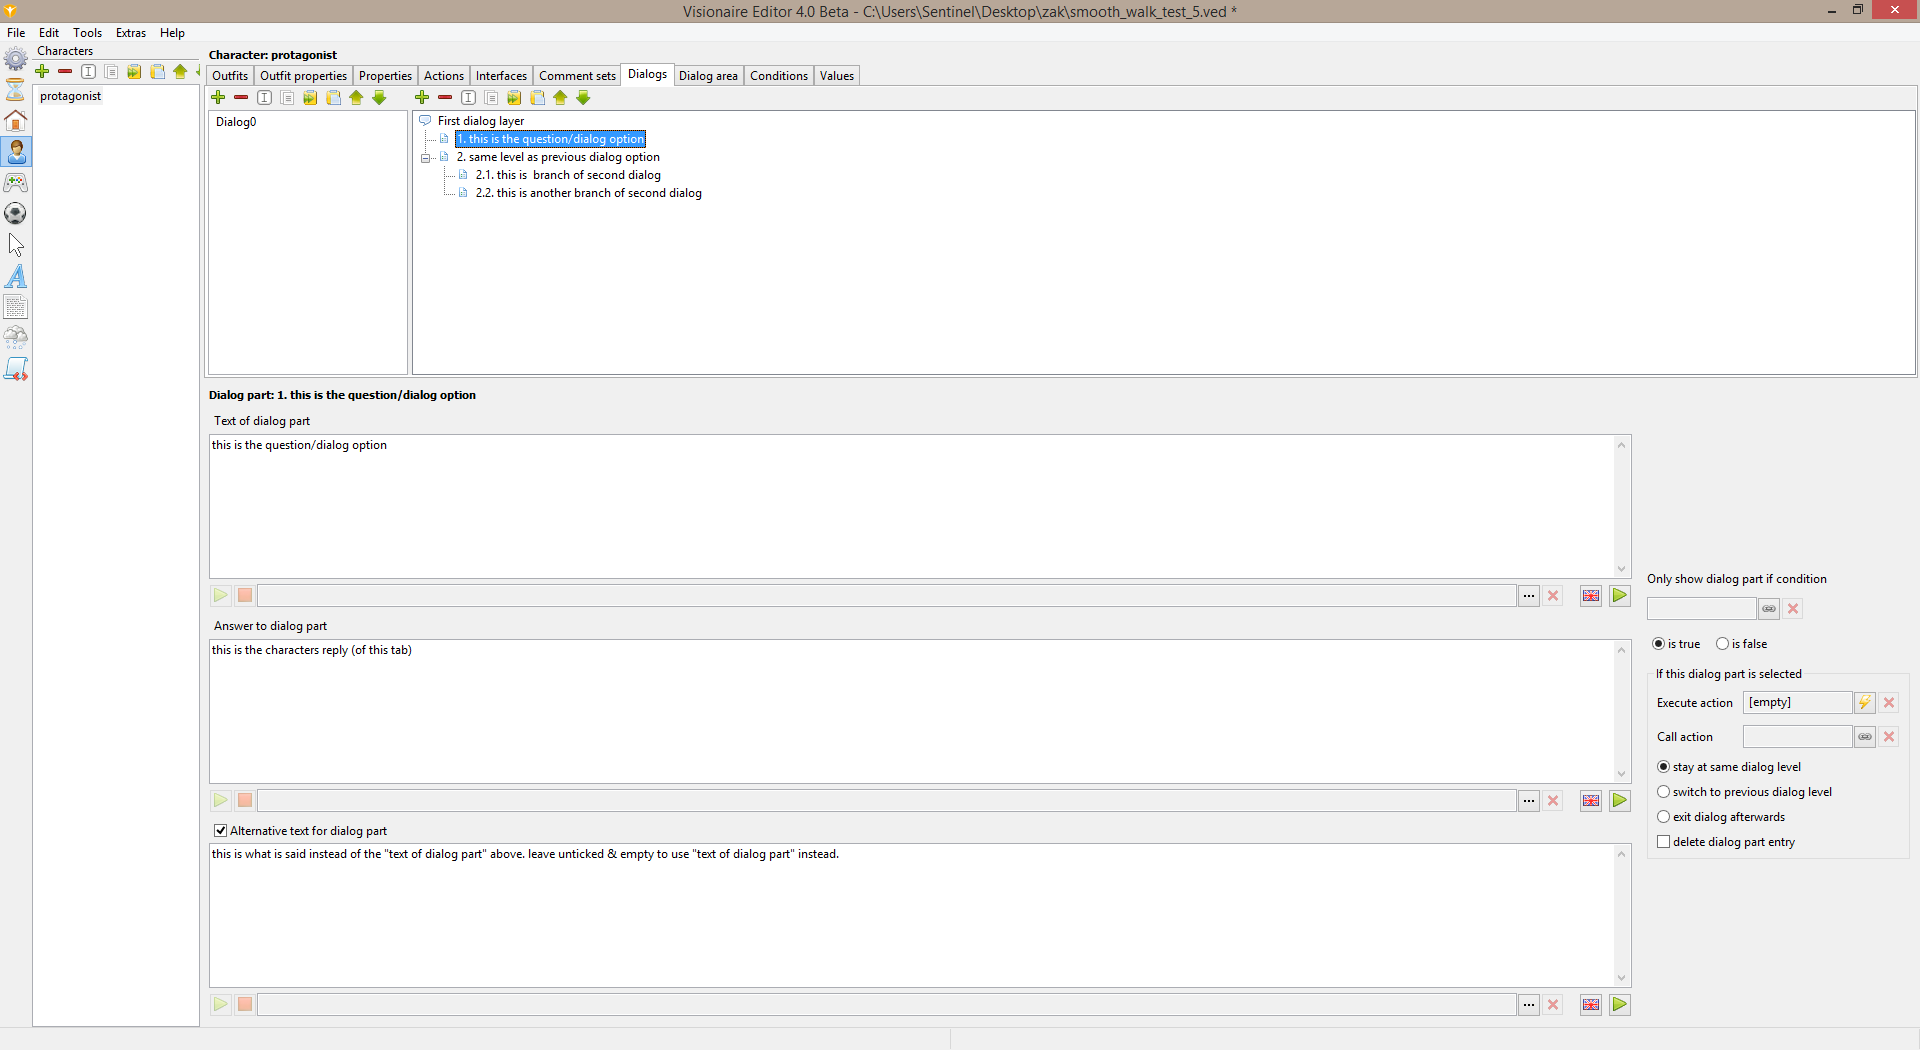Screen dimensions: 1920x1050
Task: Open the Cursors section (arrow pointer icon)
Action: click(16, 245)
